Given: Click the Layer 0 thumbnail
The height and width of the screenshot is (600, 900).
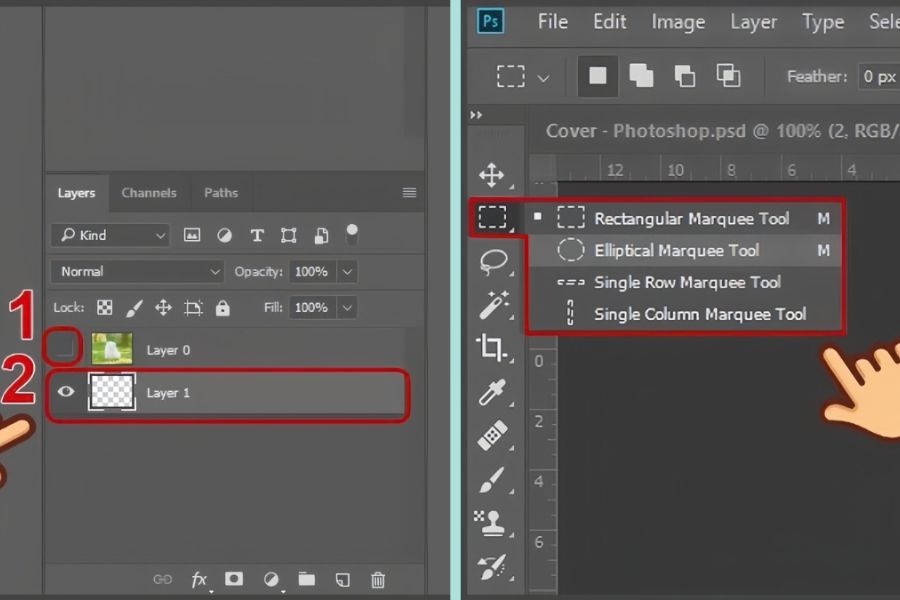Looking at the screenshot, I should [112, 349].
